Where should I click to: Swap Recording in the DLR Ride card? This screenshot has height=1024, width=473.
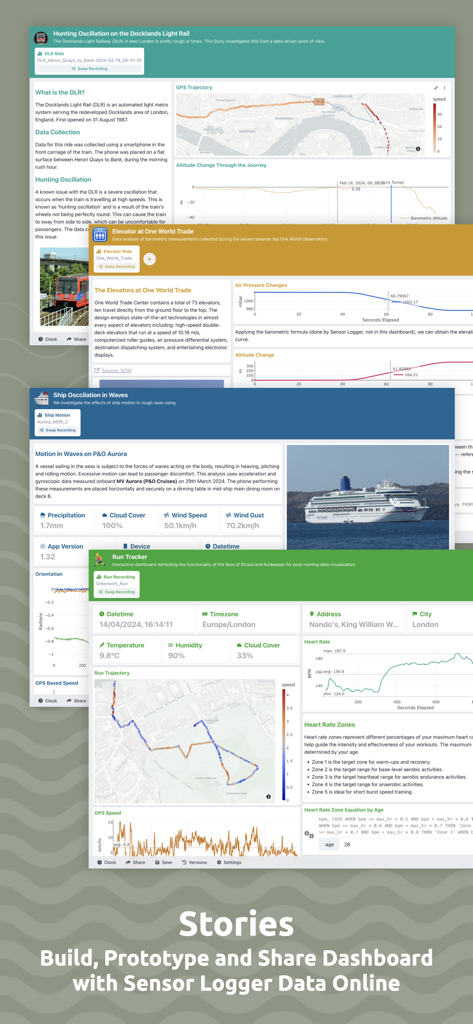pos(89,68)
